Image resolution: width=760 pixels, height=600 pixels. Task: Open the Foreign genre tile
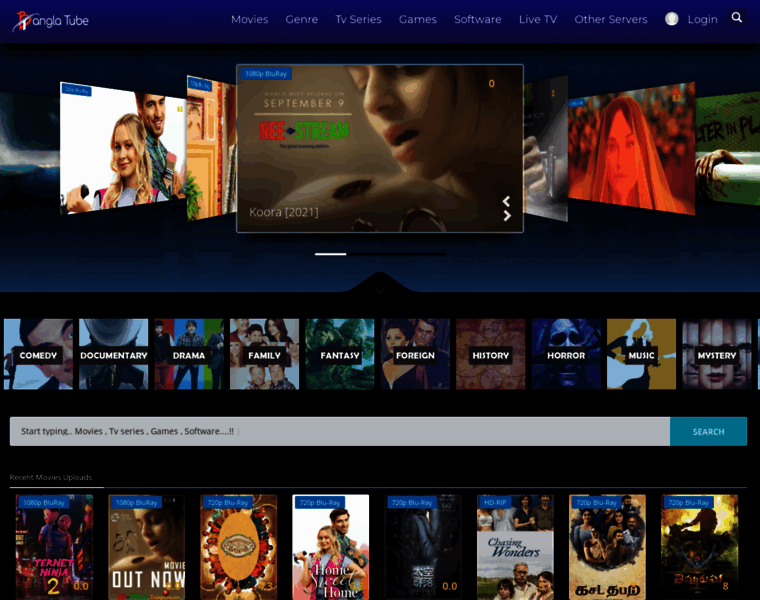point(415,354)
